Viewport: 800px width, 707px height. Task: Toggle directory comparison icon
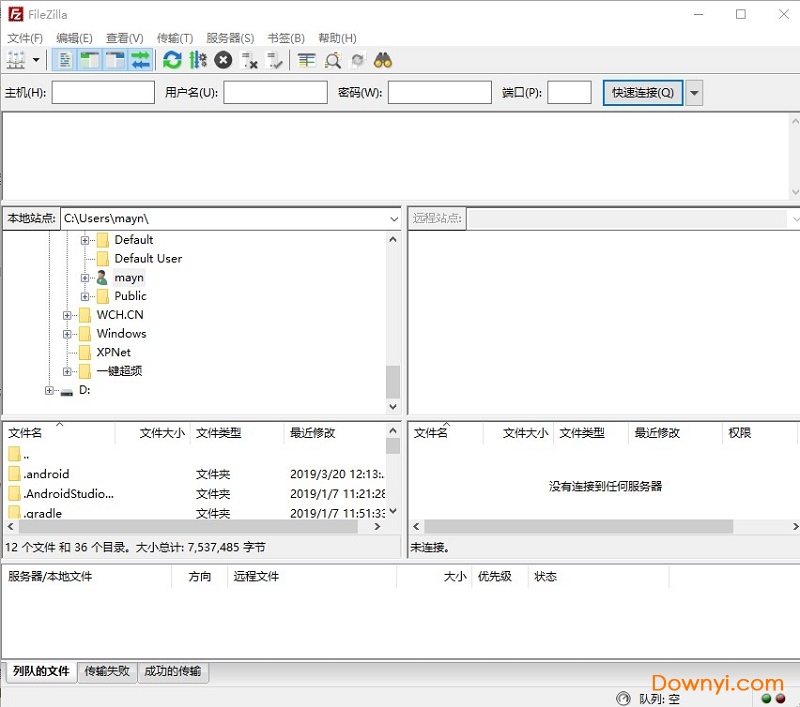coord(332,60)
